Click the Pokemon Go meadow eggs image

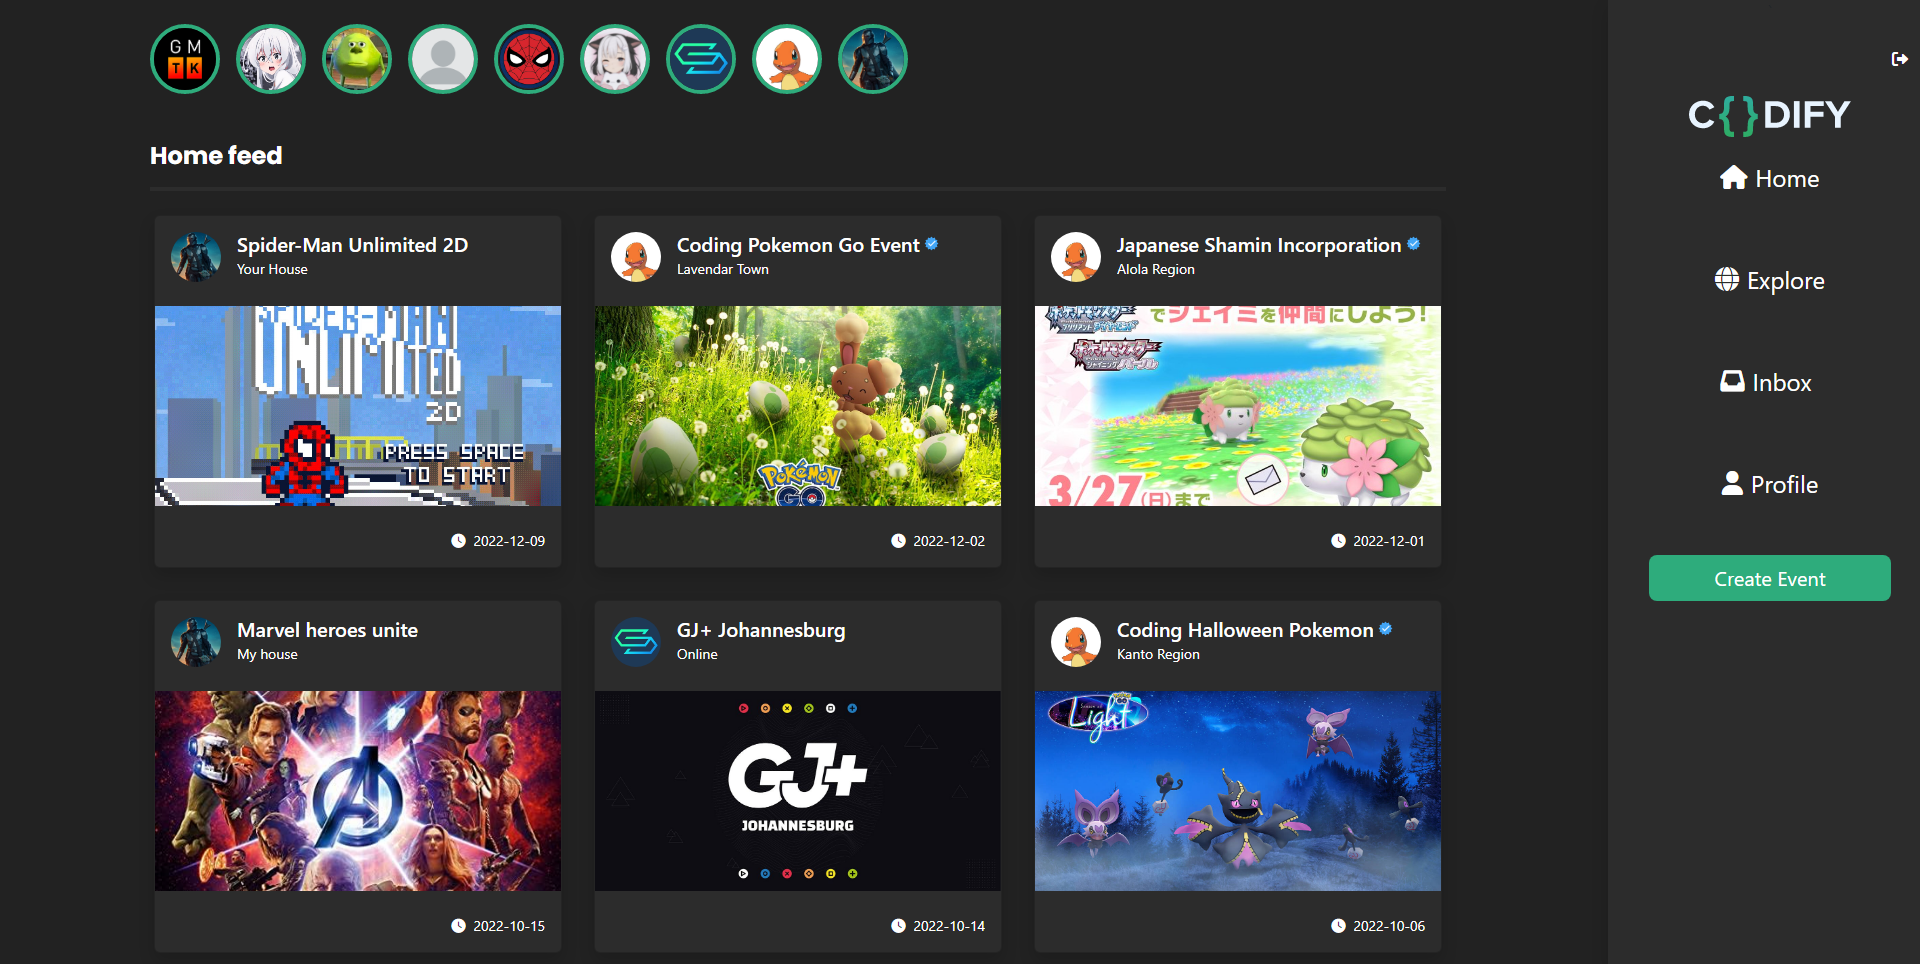pyautogui.click(x=798, y=406)
